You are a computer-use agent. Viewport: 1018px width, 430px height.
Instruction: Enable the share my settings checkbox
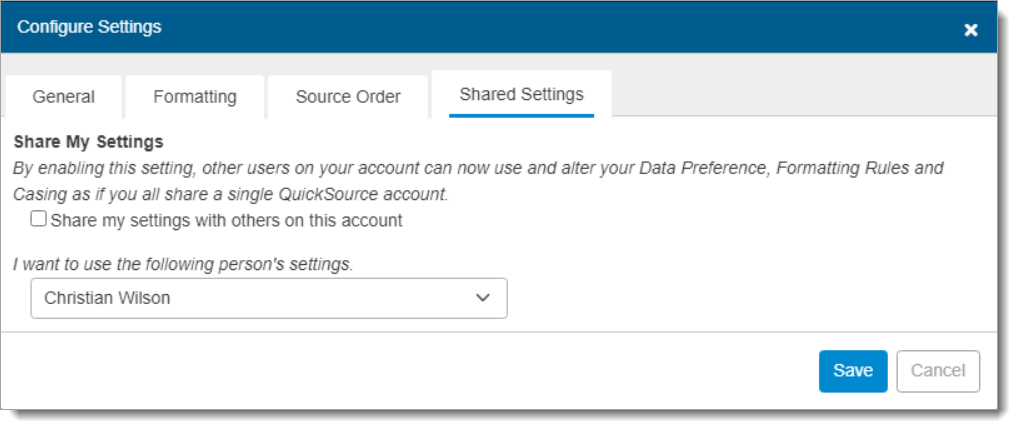(38, 219)
